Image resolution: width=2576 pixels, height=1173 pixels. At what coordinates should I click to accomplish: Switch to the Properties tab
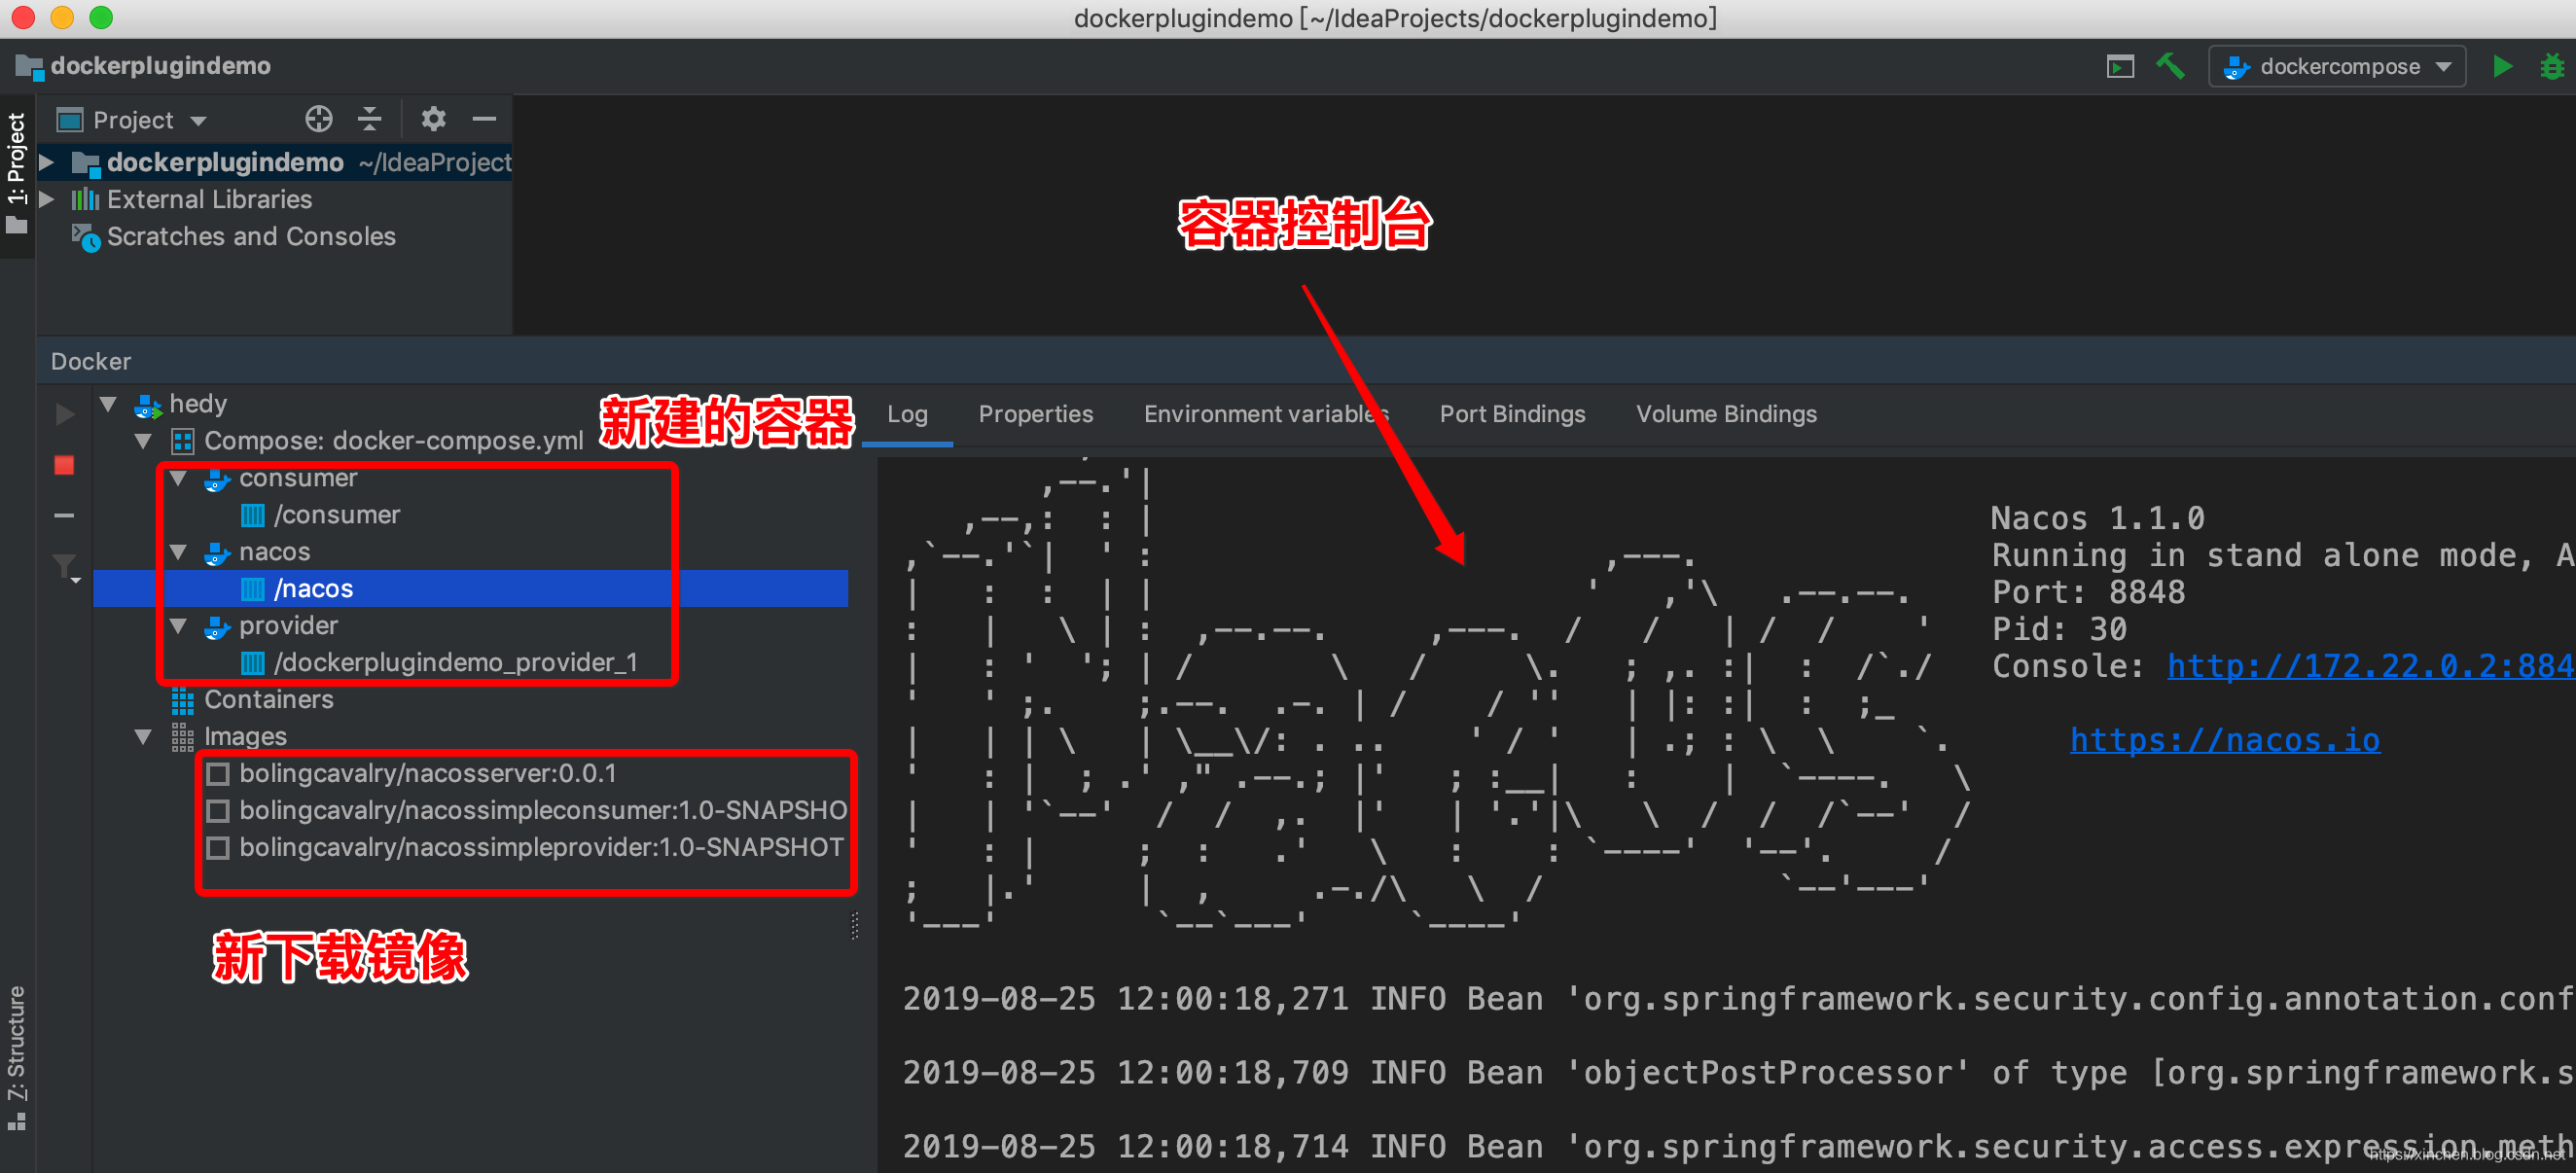(x=1035, y=414)
